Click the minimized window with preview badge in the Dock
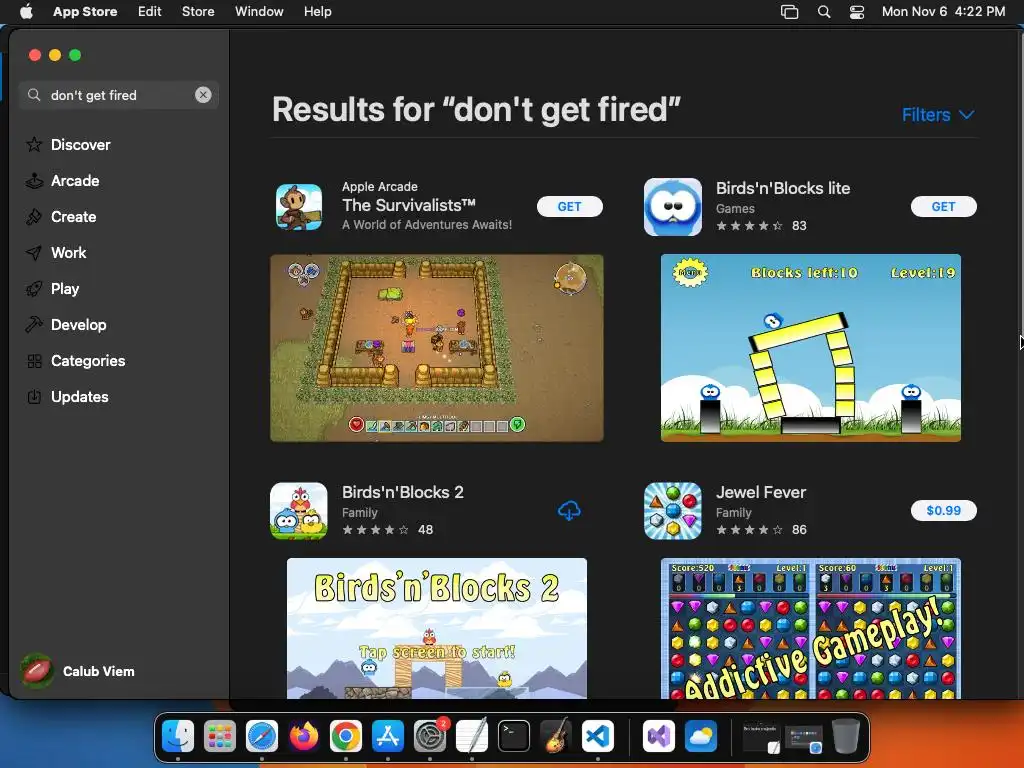This screenshot has width=1024, height=768. pos(804,737)
